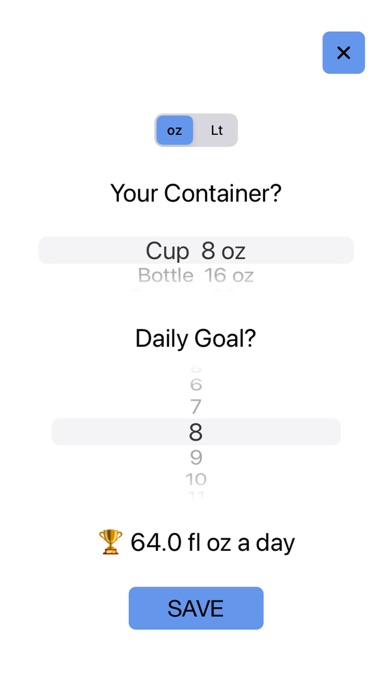
Task: Click the gold trophy icon
Action: [110, 542]
